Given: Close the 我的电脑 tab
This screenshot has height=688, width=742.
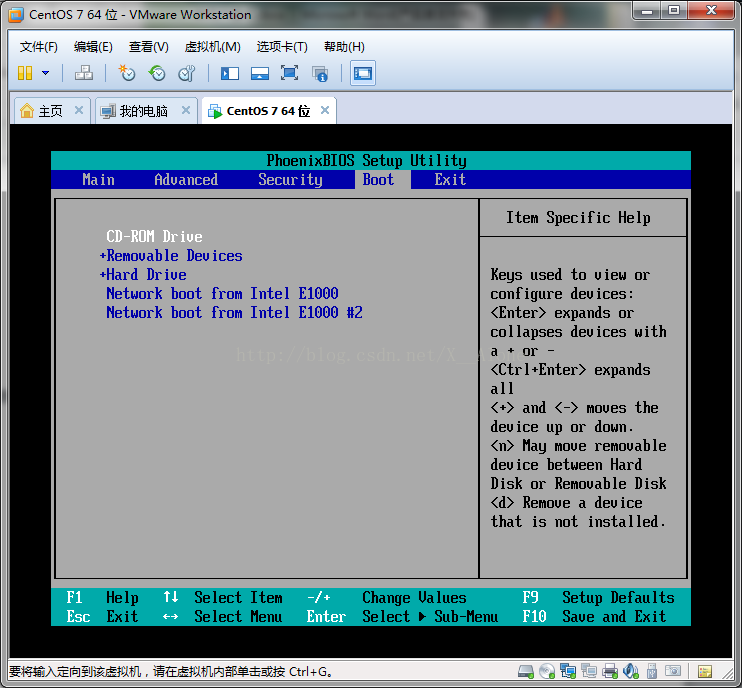Looking at the screenshot, I should (186, 110).
